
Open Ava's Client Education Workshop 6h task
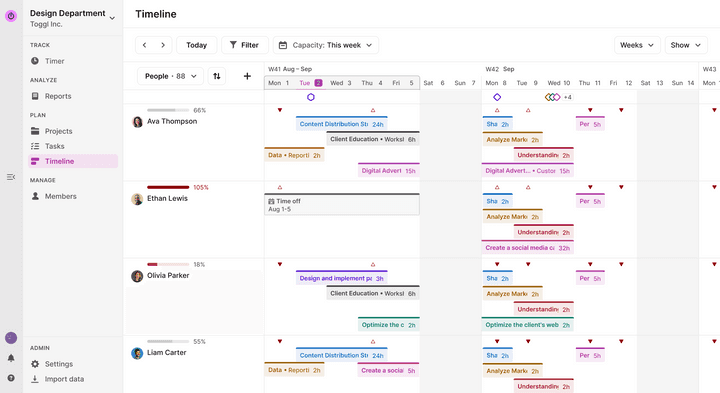(x=373, y=139)
